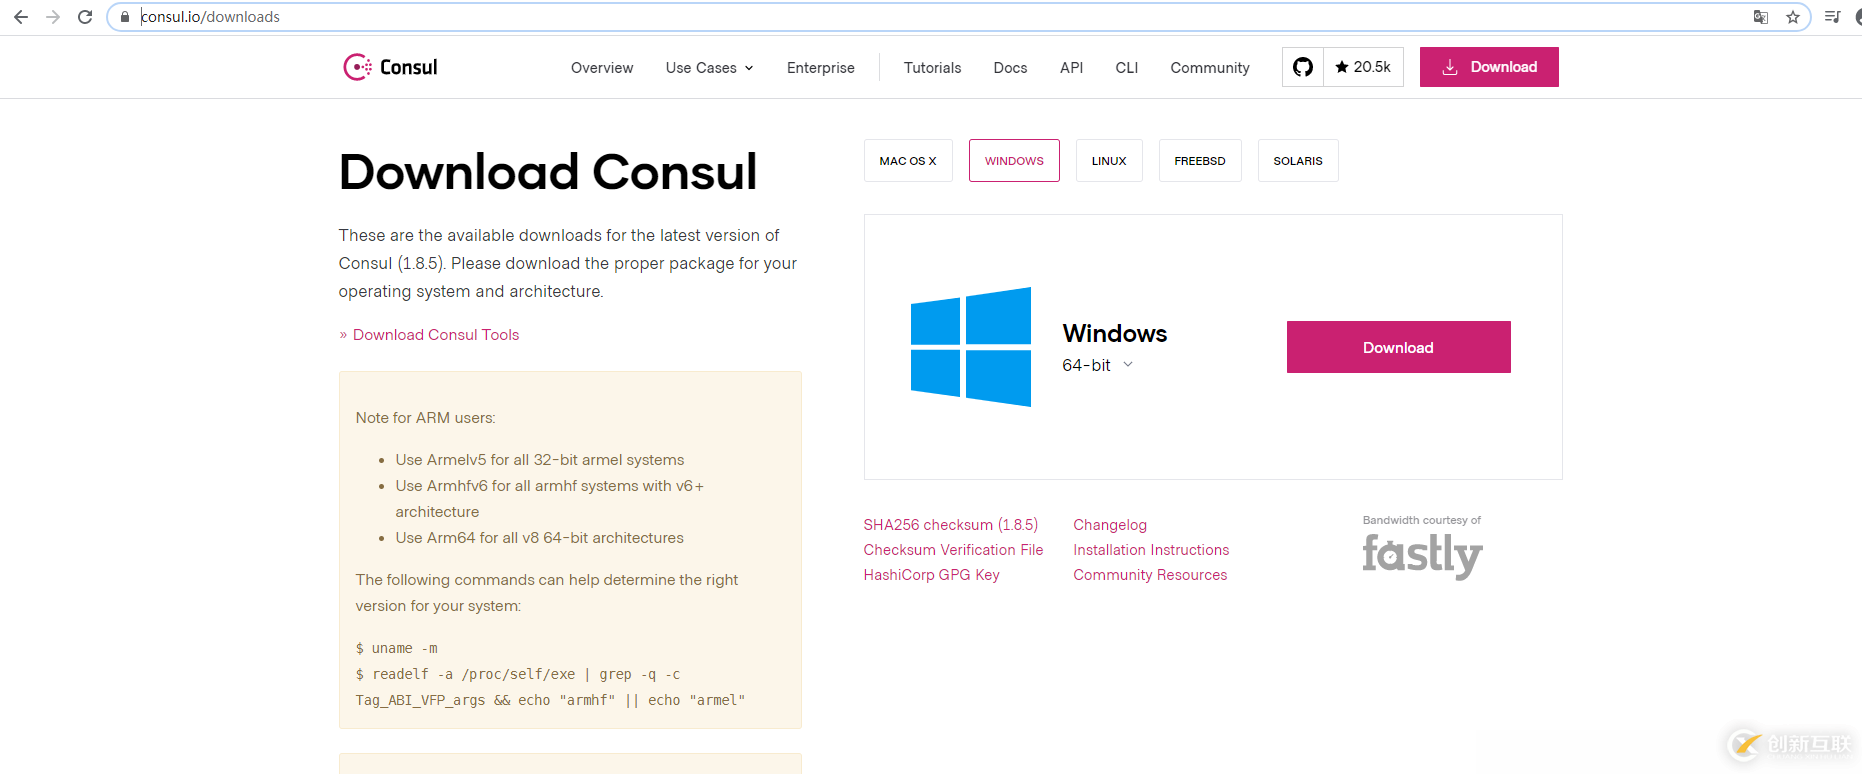Click the browser back arrow
The image size is (1862, 774).
(x=21, y=17)
